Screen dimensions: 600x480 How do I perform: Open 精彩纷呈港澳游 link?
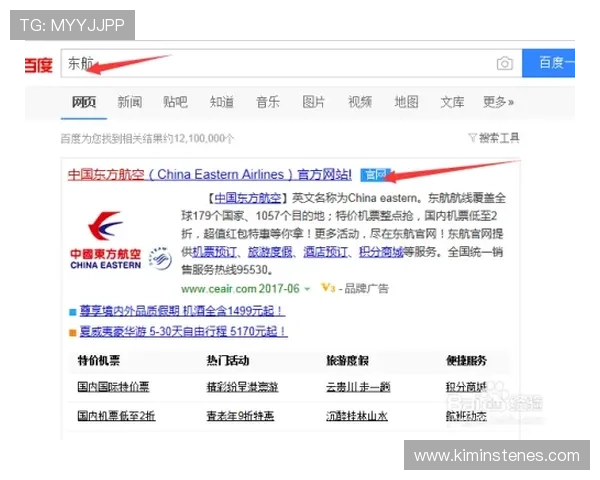click(x=242, y=387)
